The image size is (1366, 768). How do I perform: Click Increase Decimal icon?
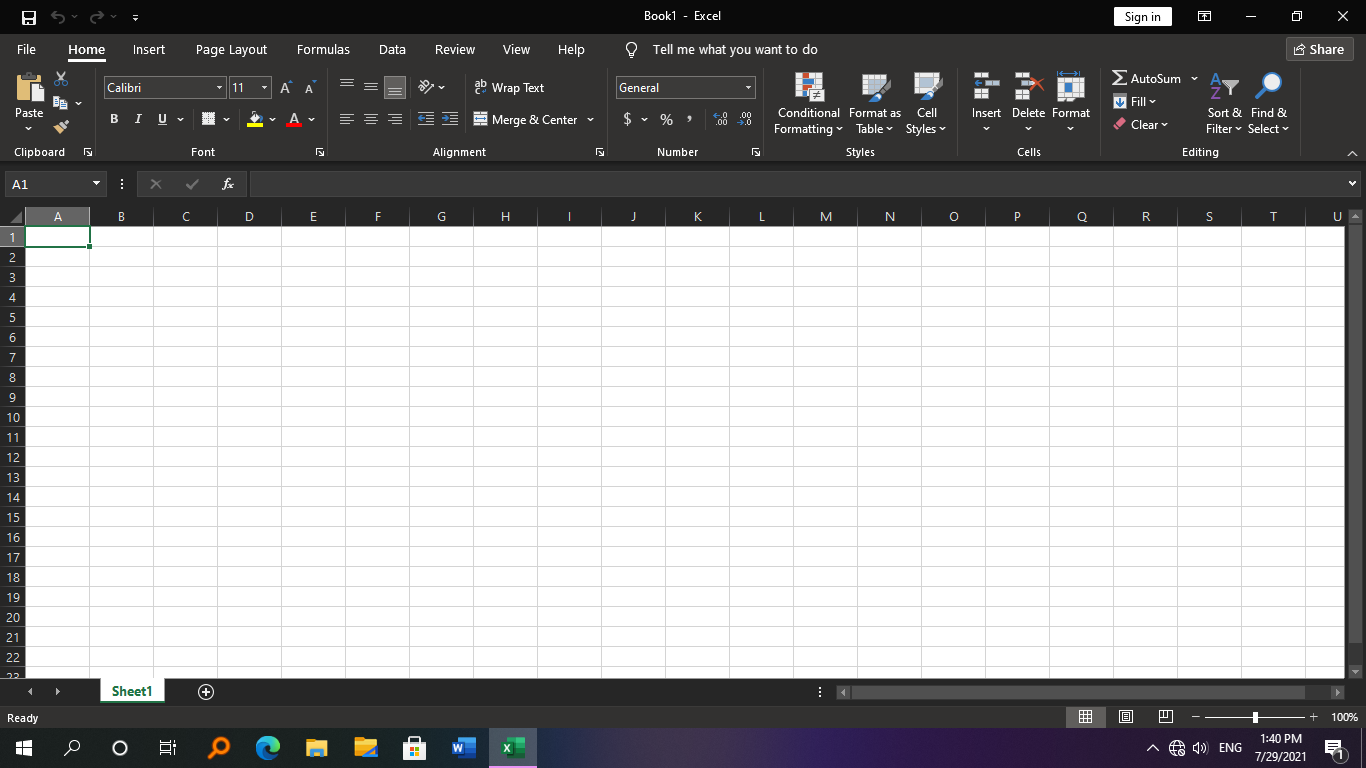point(721,119)
